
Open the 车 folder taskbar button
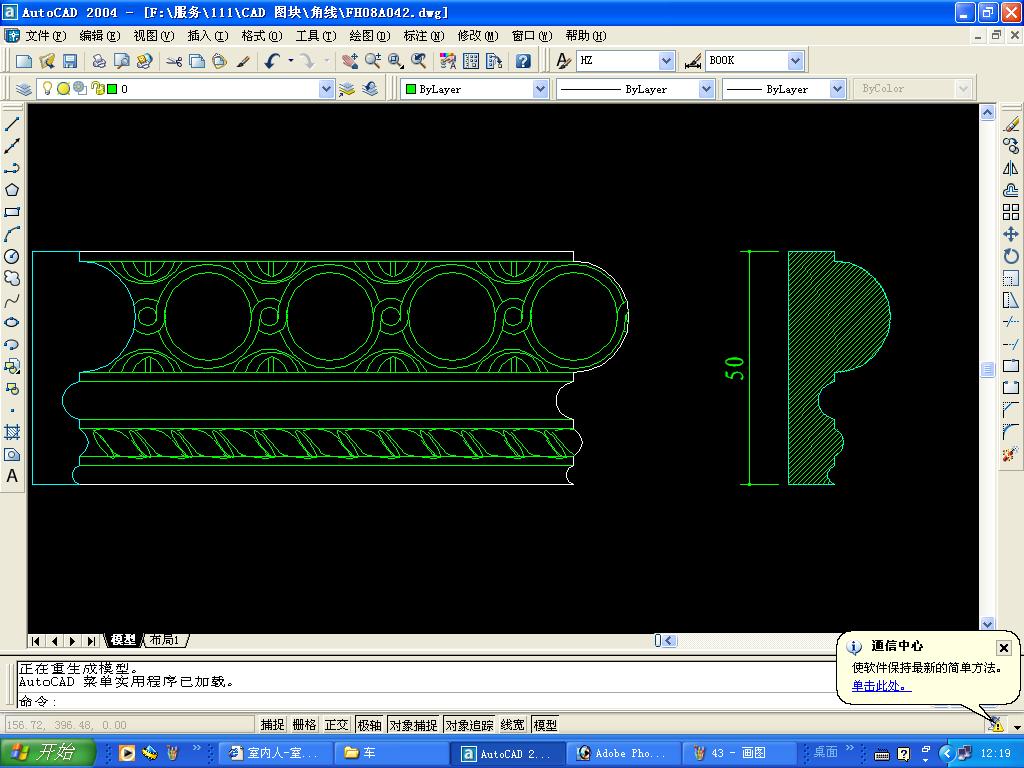click(391, 753)
